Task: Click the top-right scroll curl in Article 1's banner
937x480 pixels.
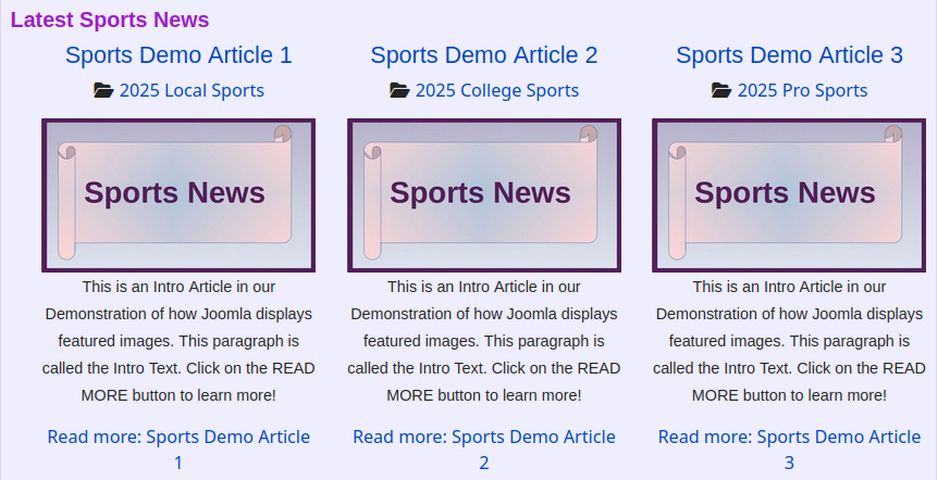Action: coord(282,134)
